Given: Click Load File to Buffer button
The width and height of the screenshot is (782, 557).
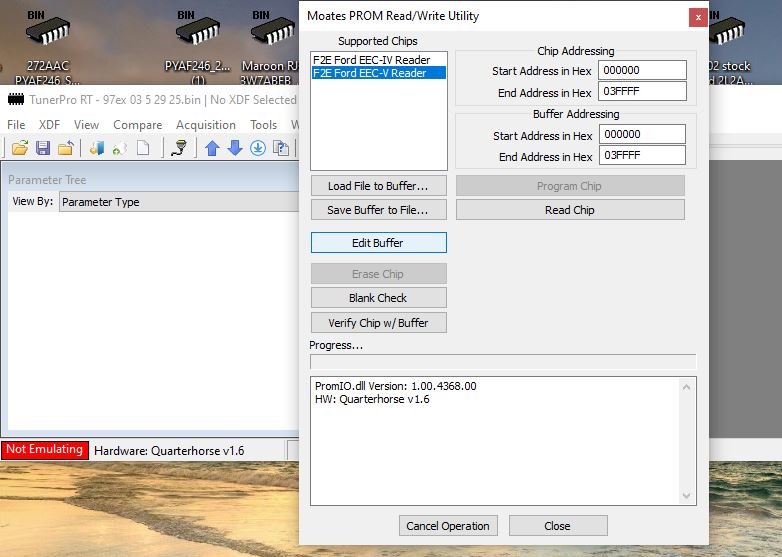Looking at the screenshot, I should pyautogui.click(x=378, y=186).
